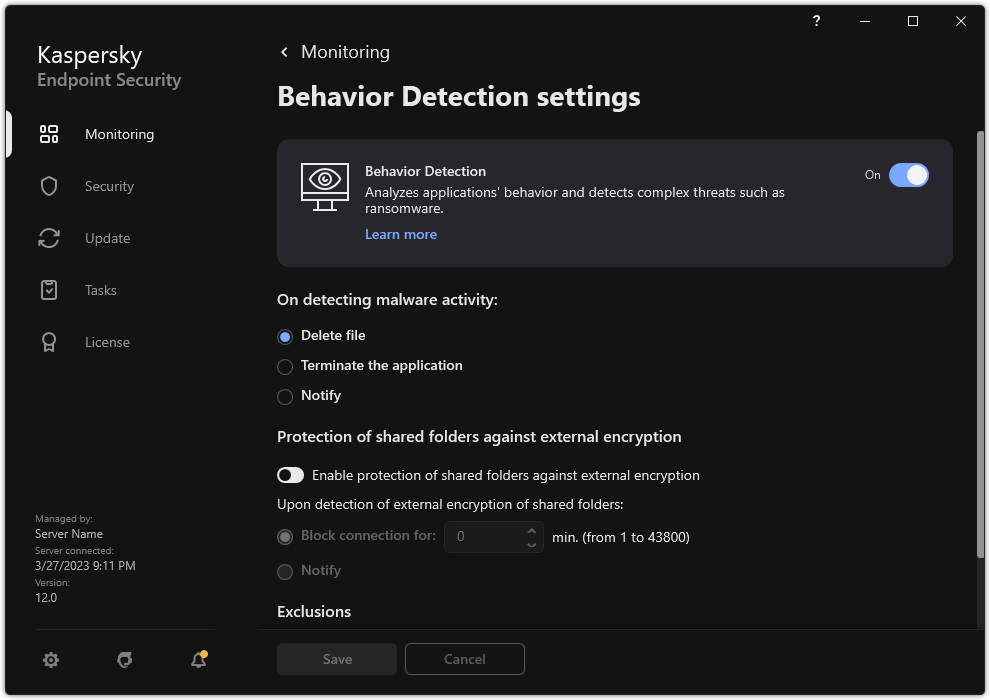Click the help question mark icon
990x700 pixels.
tap(817, 21)
